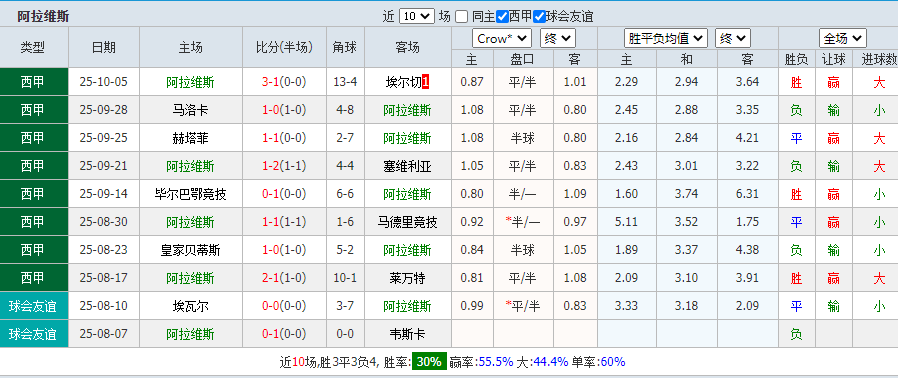Open the recent matches count dropdown
Image resolution: width=898 pixels, height=378 pixels.
[x=416, y=16]
